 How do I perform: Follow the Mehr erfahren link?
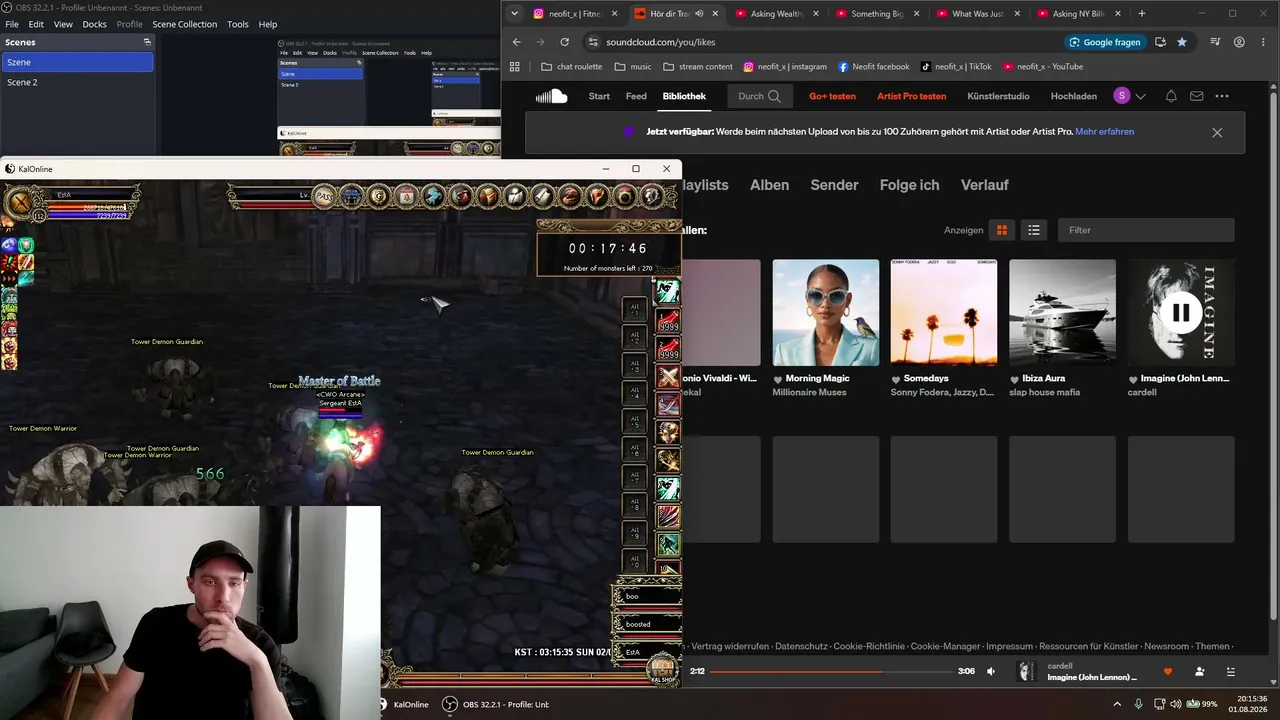pyautogui.click(x=1105, y=131)
